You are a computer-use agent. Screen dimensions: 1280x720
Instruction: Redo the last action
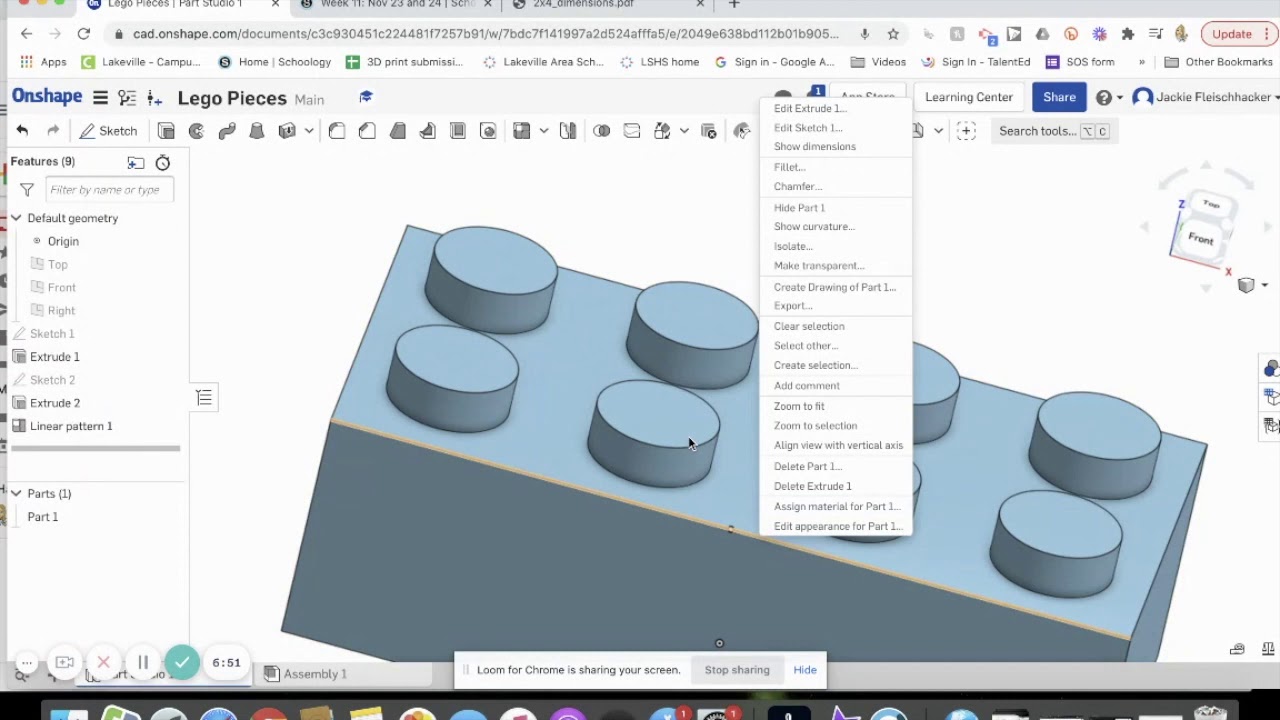coord(53,131)
